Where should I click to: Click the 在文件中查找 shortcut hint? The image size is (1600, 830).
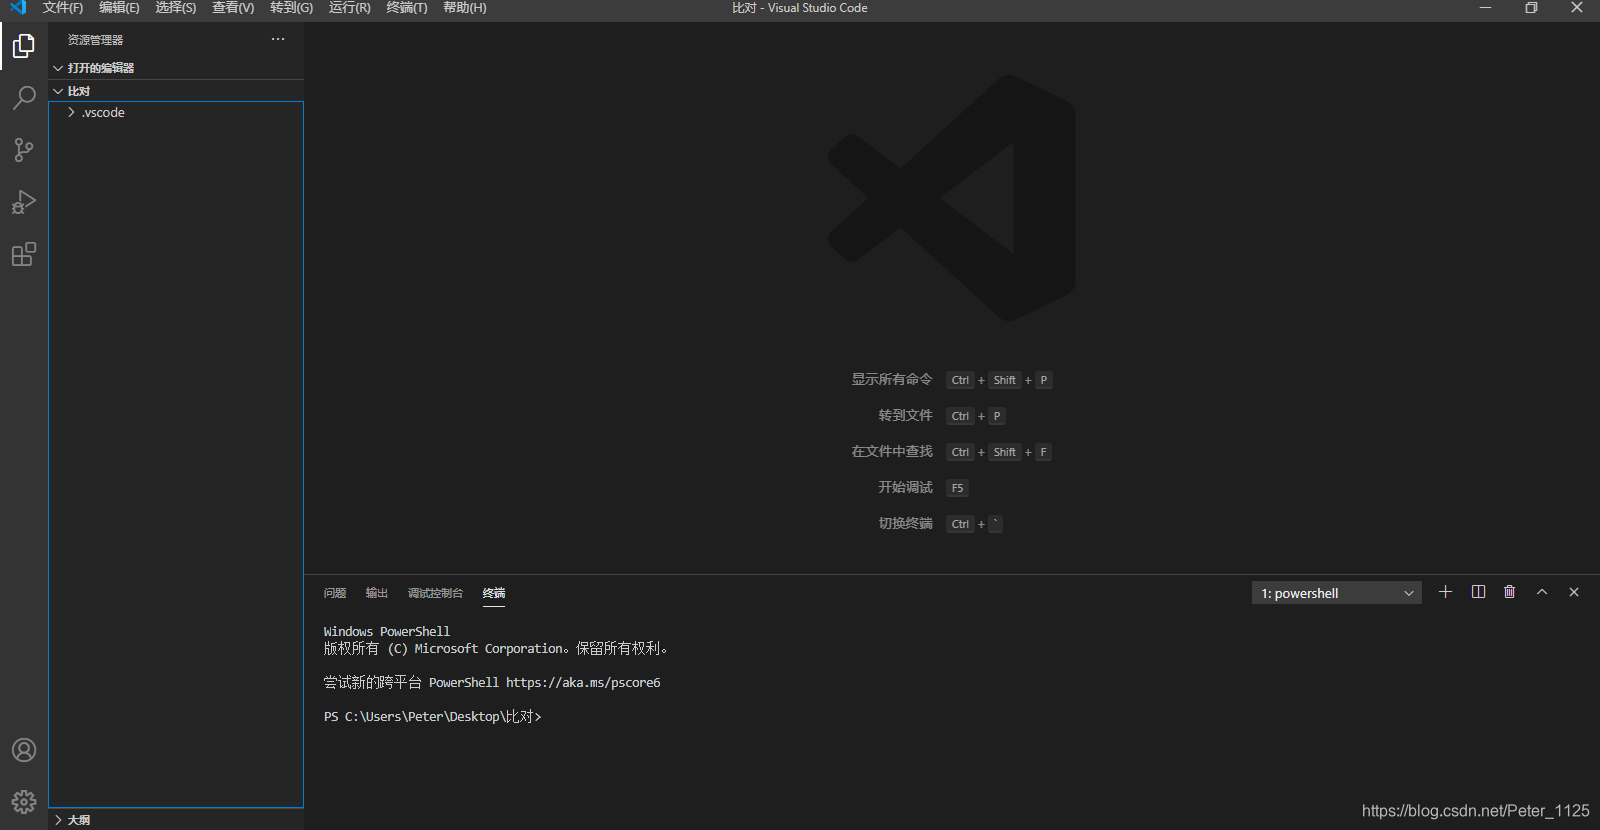892,452
